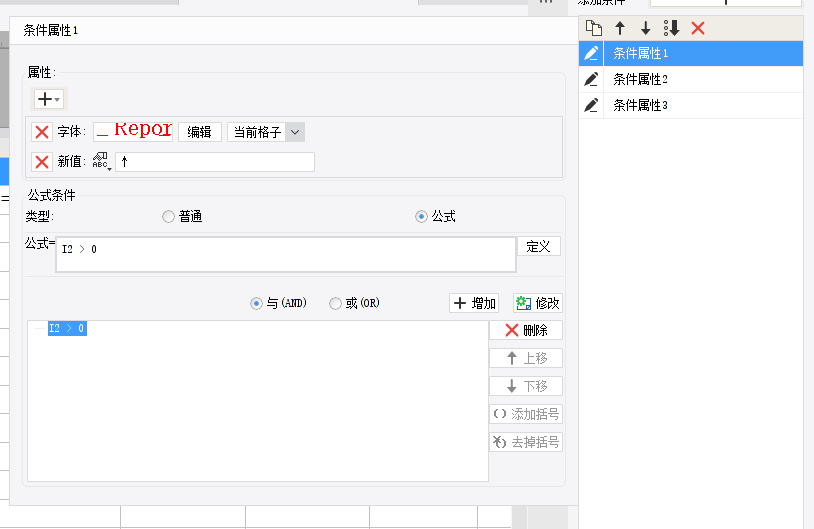
Task: Open the 新值 value type ABC icon
Action: [101, 161]
